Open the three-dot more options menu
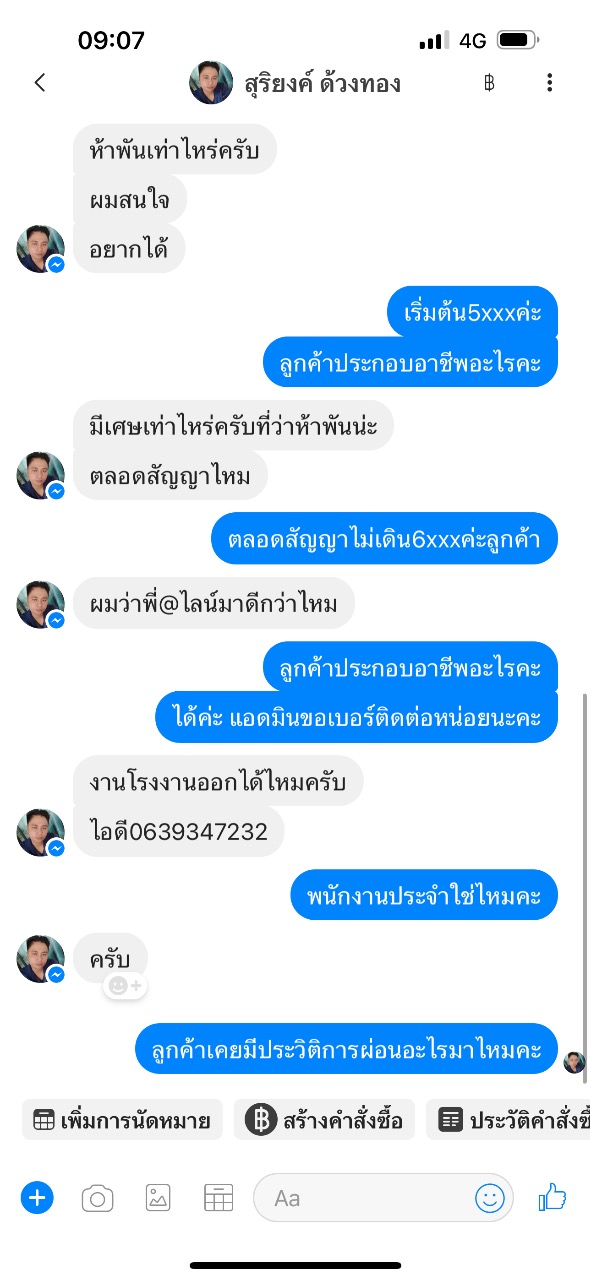590x1280 pixels. pos(549,83)
